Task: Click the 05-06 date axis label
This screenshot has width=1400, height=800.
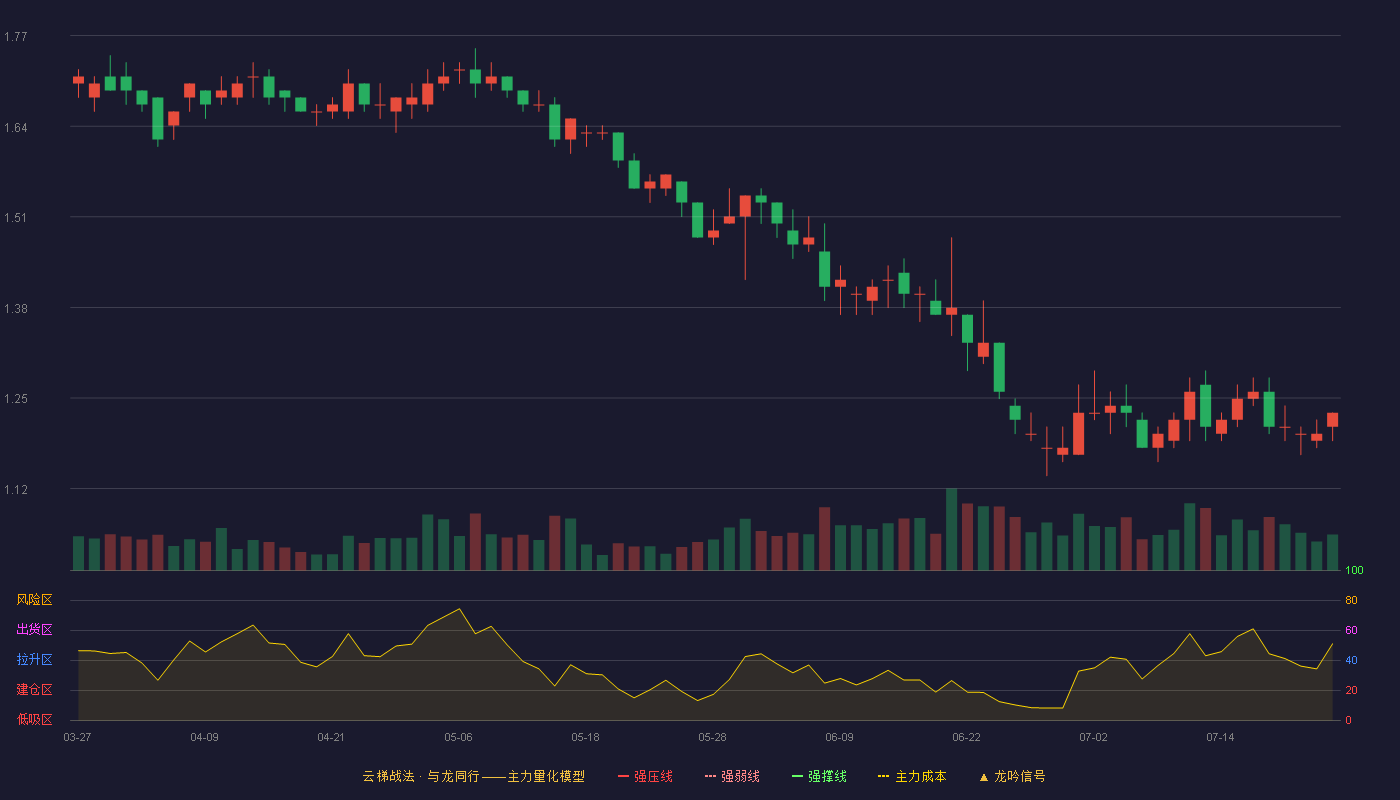Action: point(458,737)
